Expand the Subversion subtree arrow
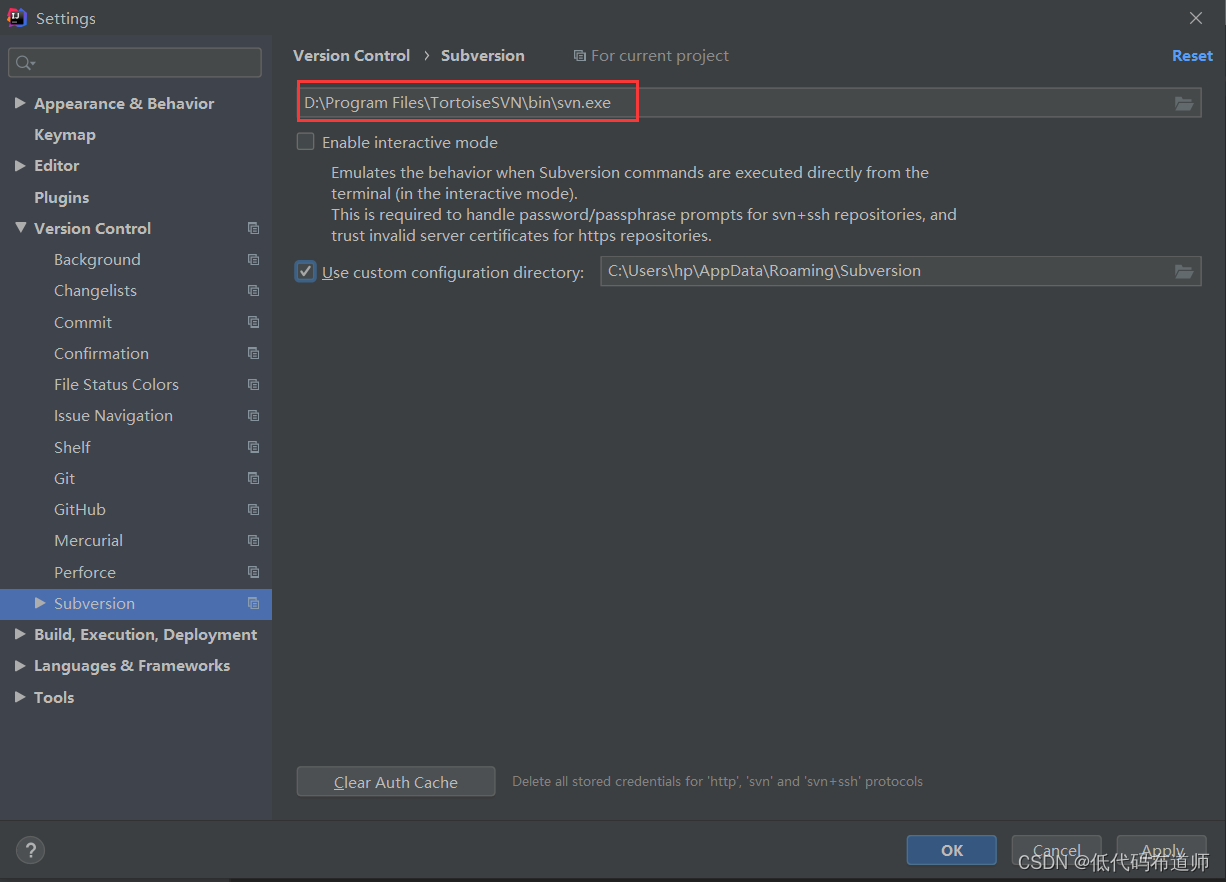The width and height of the screenshot is (1226, 882). [x=40, y=603]
